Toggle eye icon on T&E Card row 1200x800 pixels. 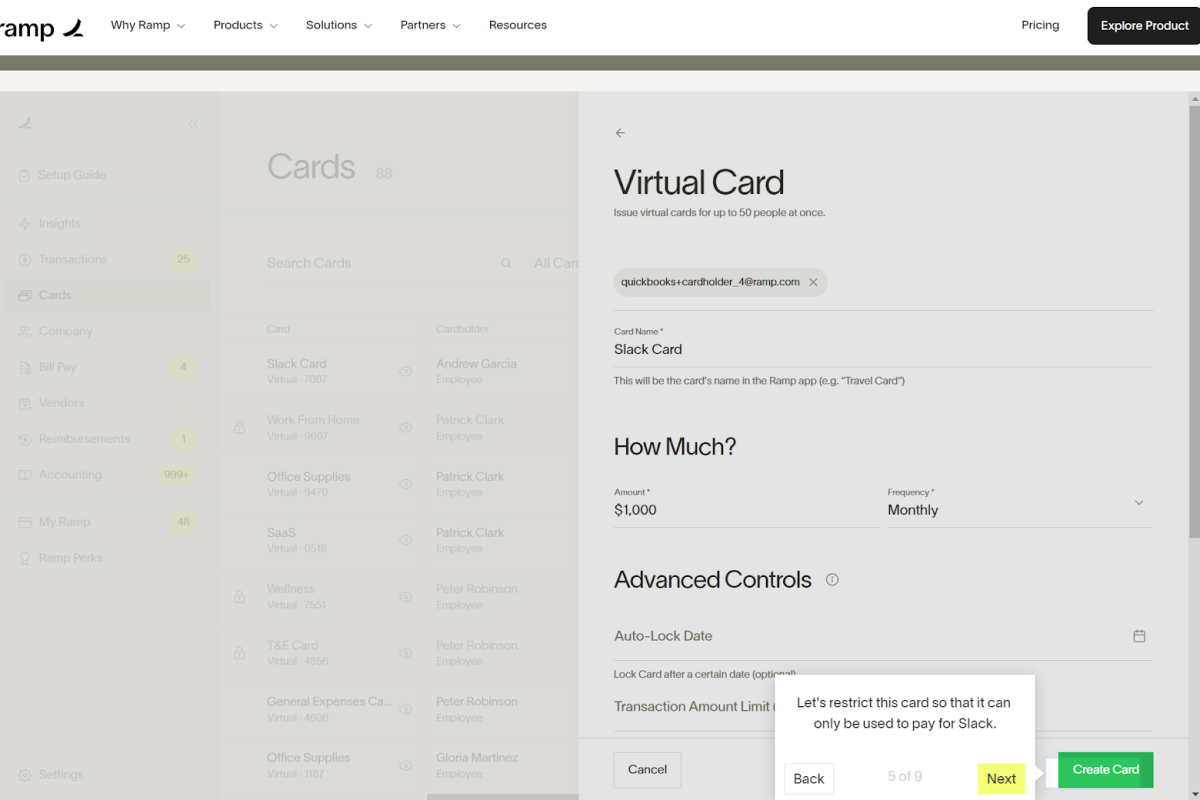point(406,653)
